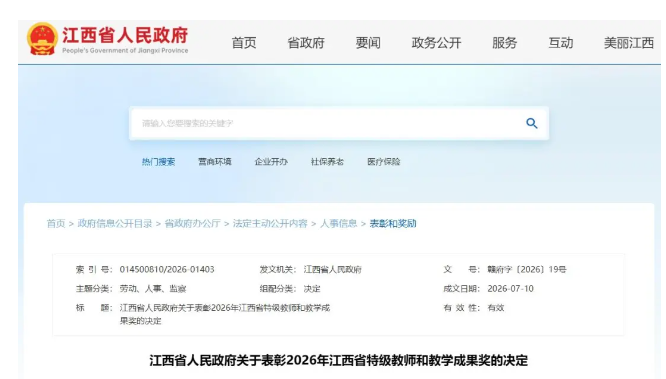
Task: Click validity value 有效
Action: [x=496, y=308]
